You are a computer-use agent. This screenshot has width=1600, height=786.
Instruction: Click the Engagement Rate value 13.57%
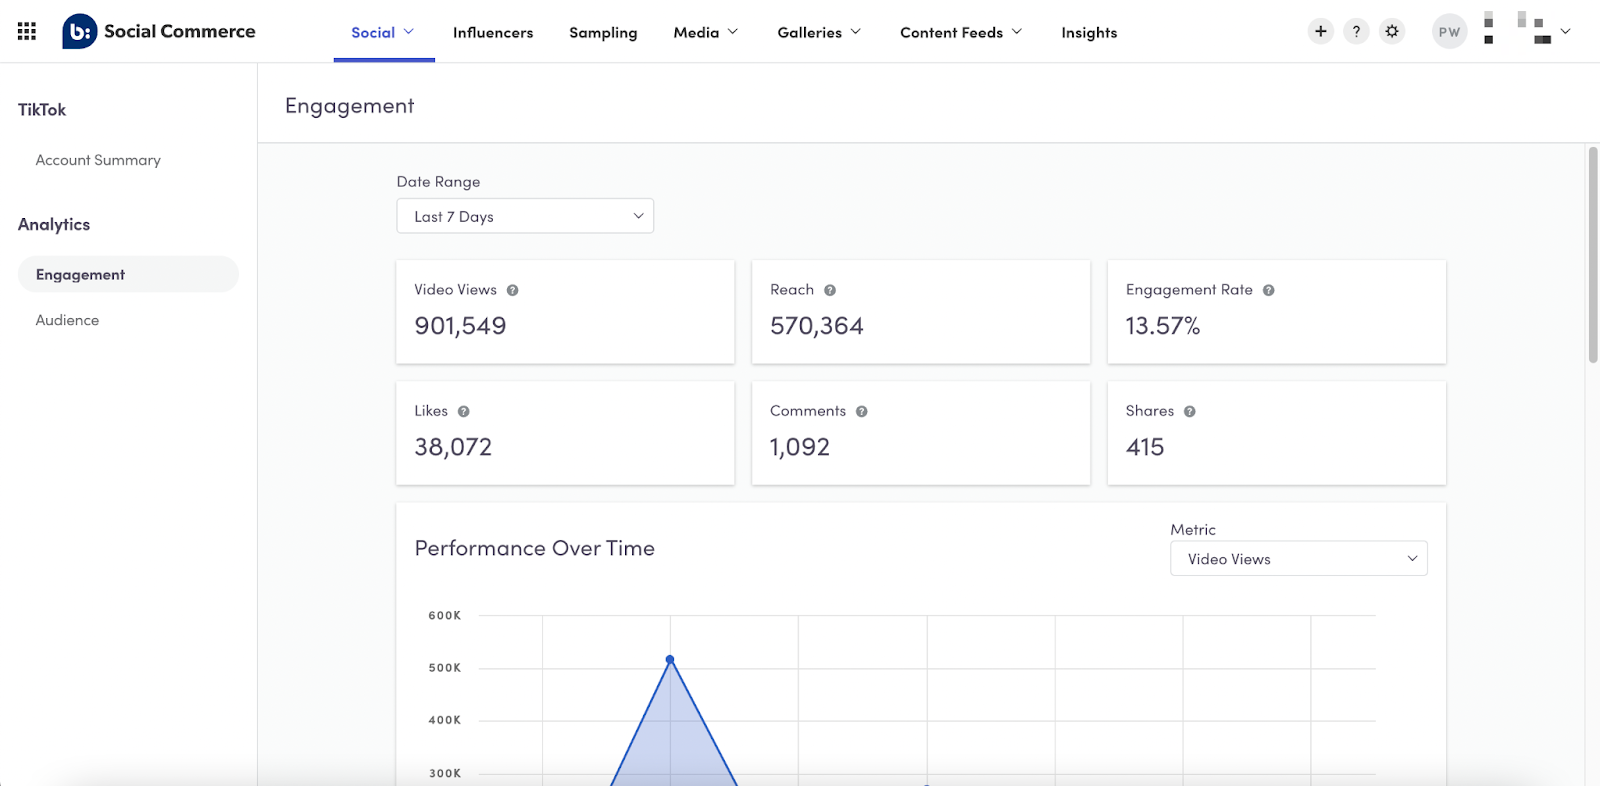coord(1162,326)
